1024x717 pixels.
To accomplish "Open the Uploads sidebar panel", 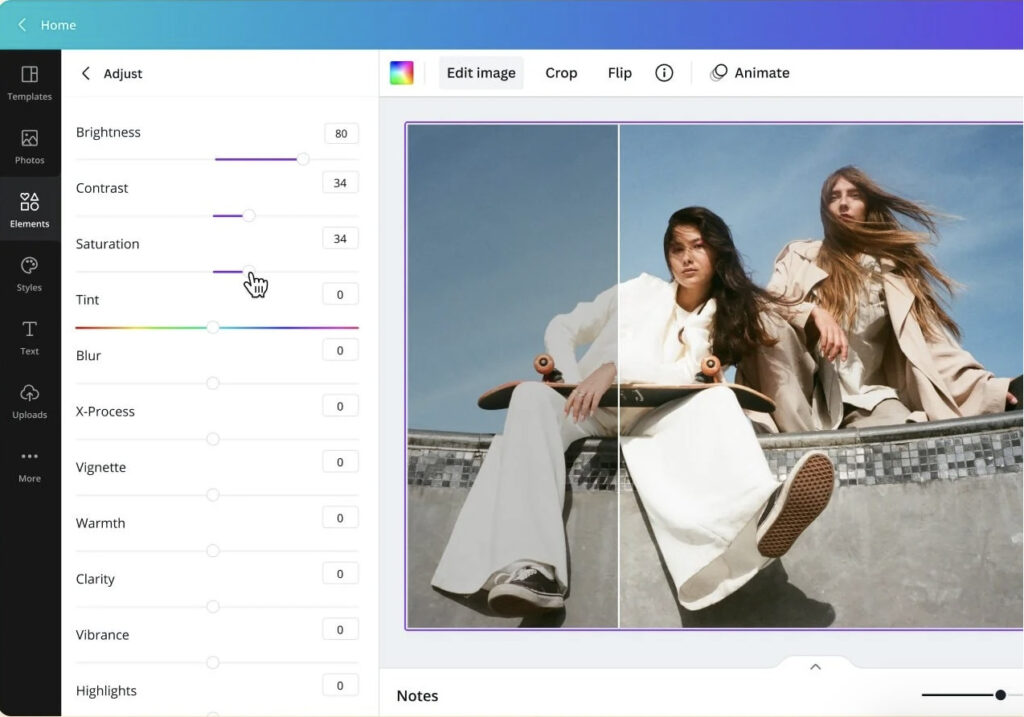I will pos(29,402).
